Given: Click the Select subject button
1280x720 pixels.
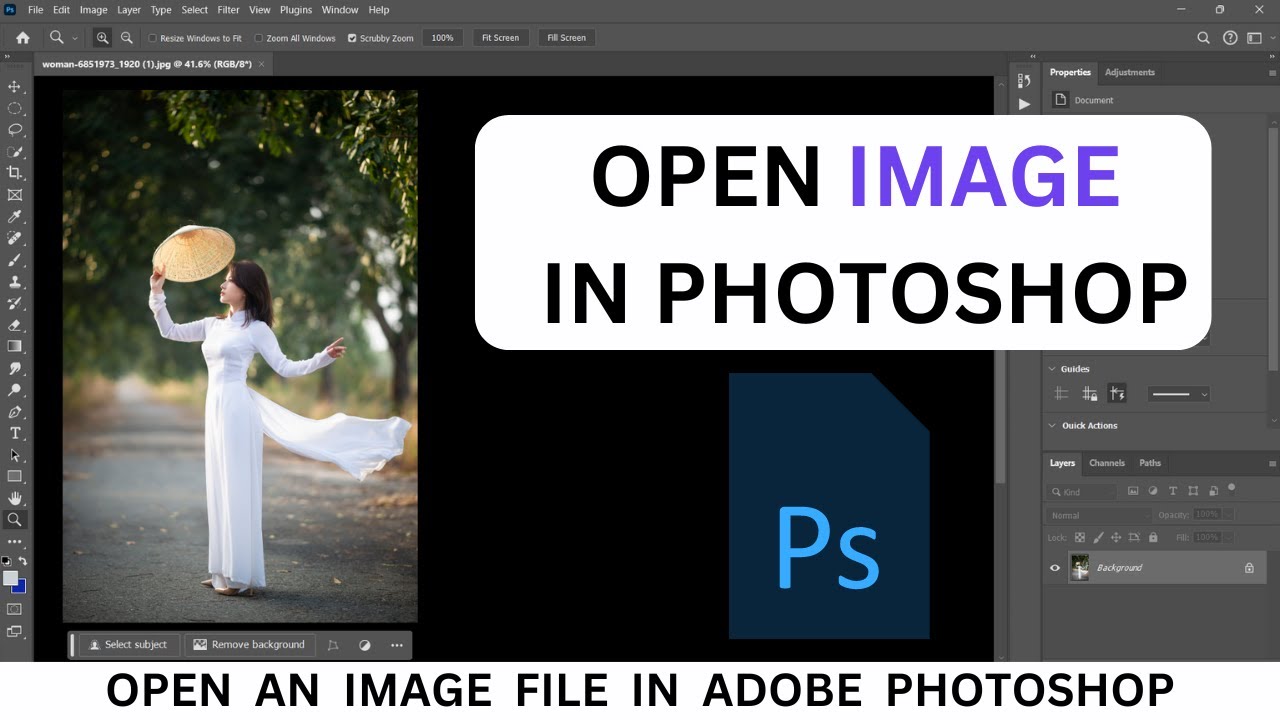Looking at the screenshot, I should 129,645.
